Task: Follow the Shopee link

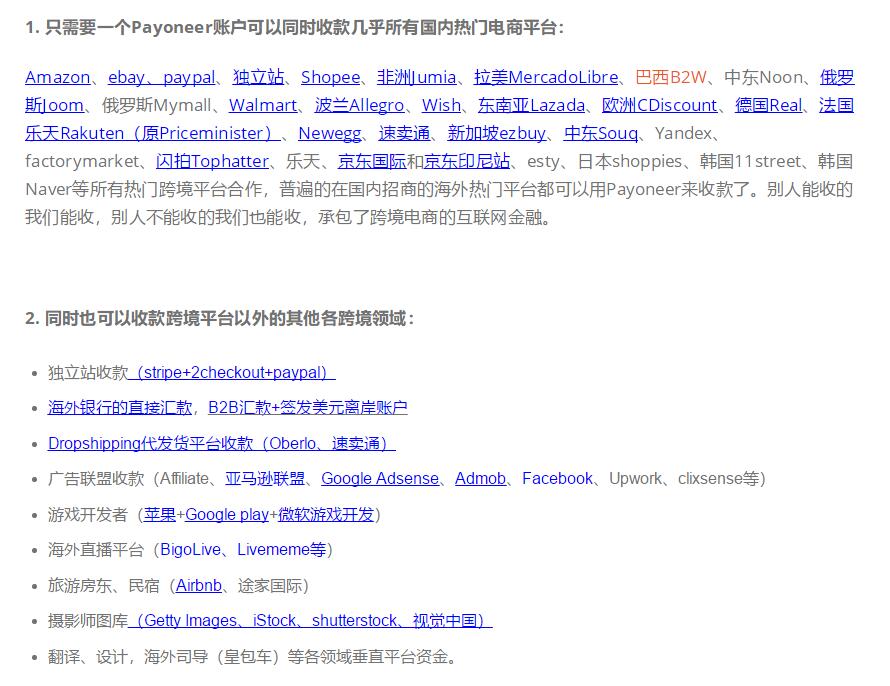Action: tap(330, 77)
